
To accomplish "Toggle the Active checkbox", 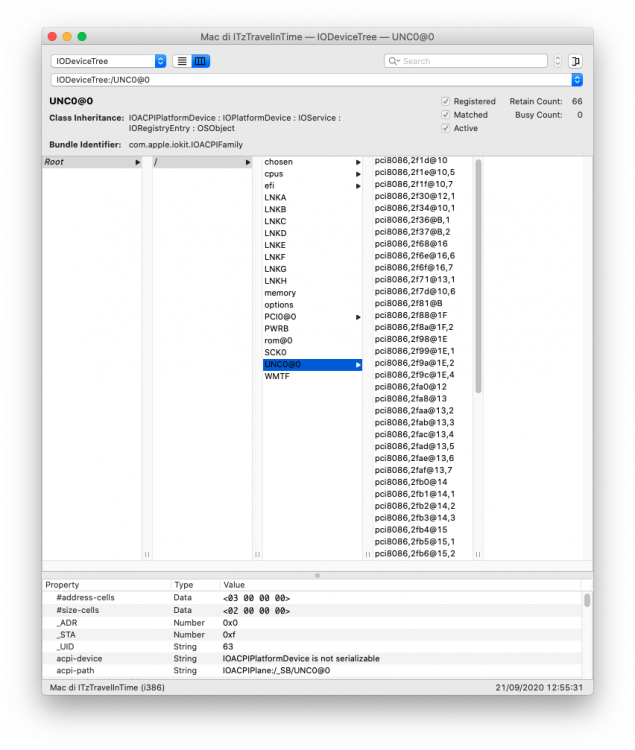I will [x=446, y=128].
